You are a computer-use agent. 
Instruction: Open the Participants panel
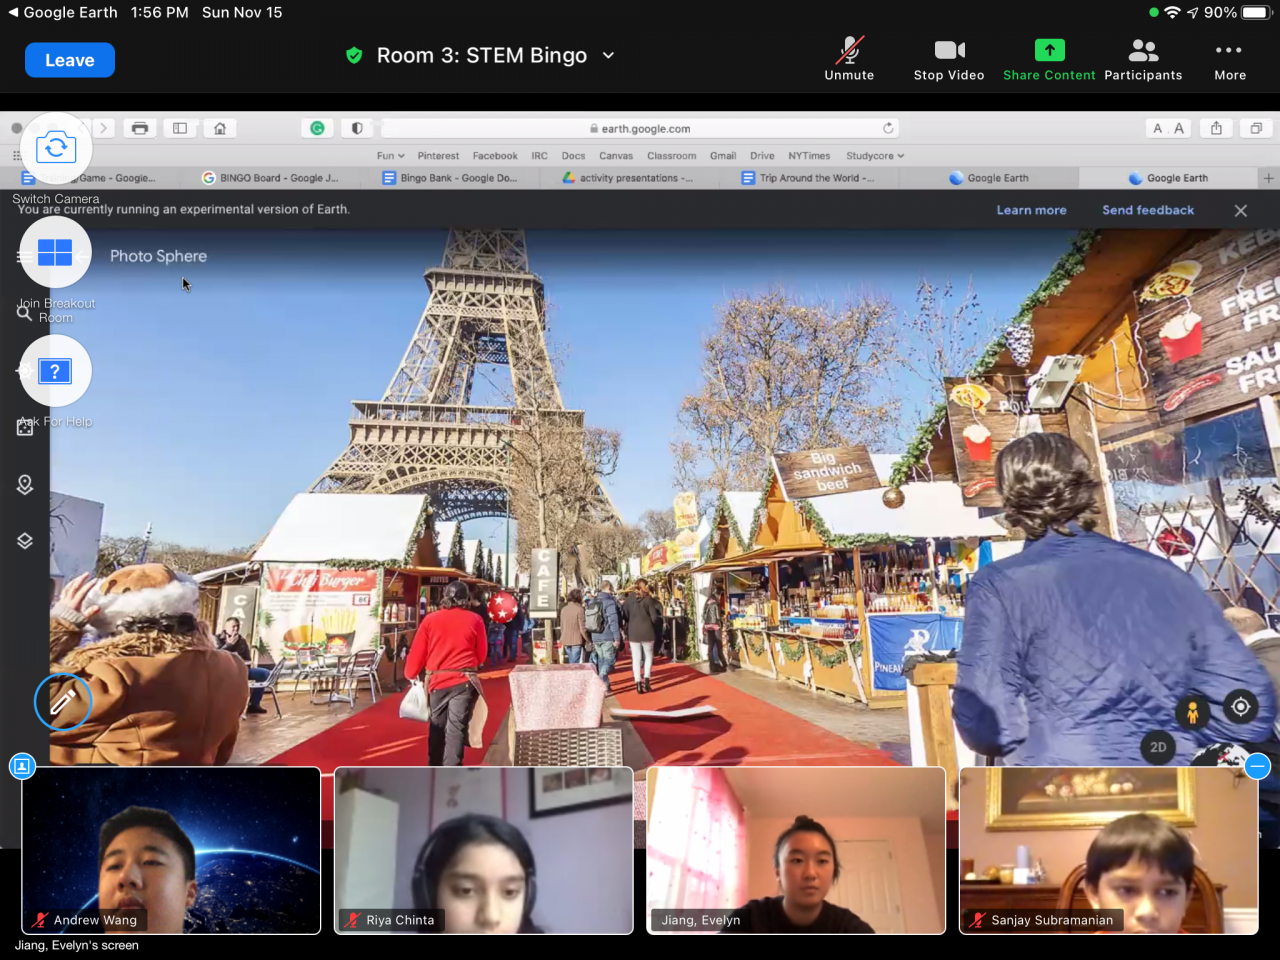(x=1143, y=60)
